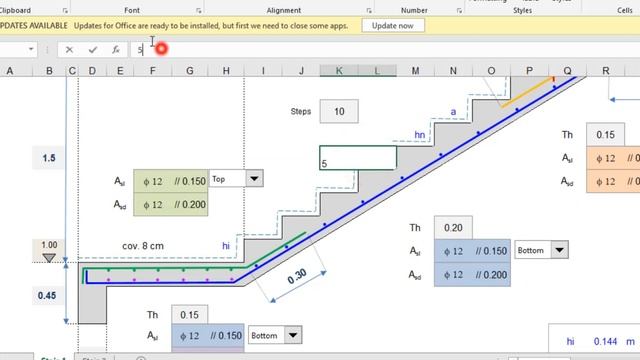
Task: Click the 'hn' label on stair
Action: (x=420, y=135)
